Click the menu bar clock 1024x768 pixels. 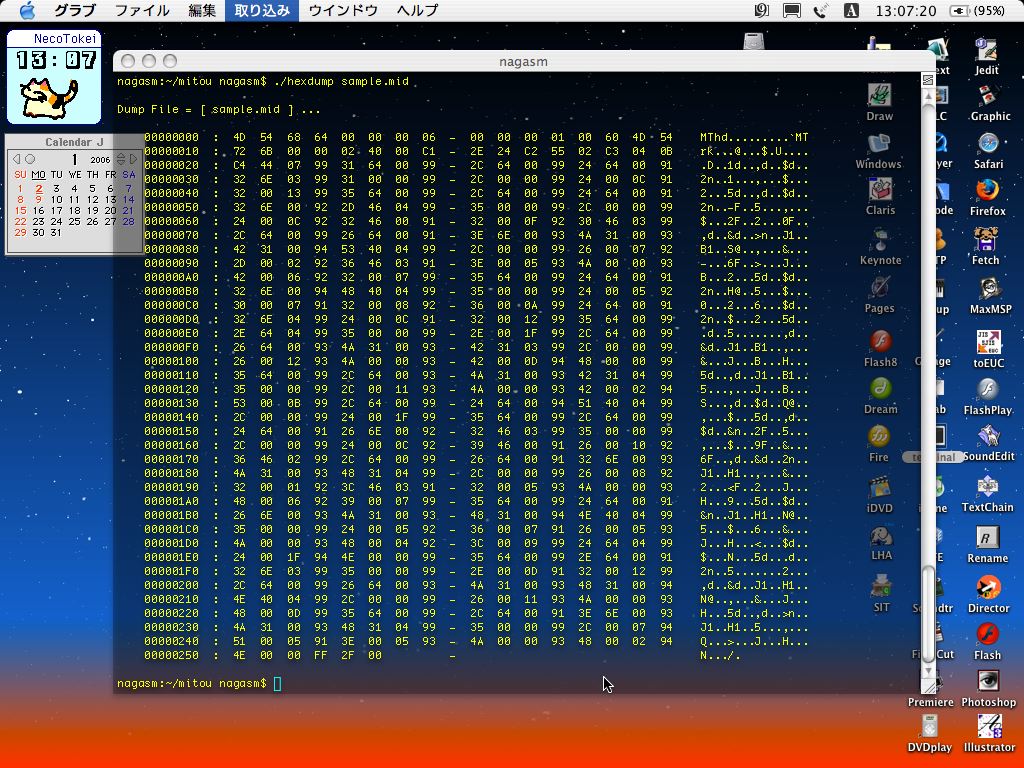[x=906, y=10]
